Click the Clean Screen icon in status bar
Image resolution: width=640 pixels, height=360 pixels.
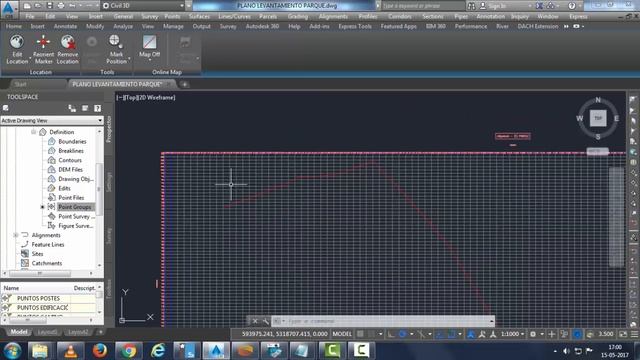point(623,334)
